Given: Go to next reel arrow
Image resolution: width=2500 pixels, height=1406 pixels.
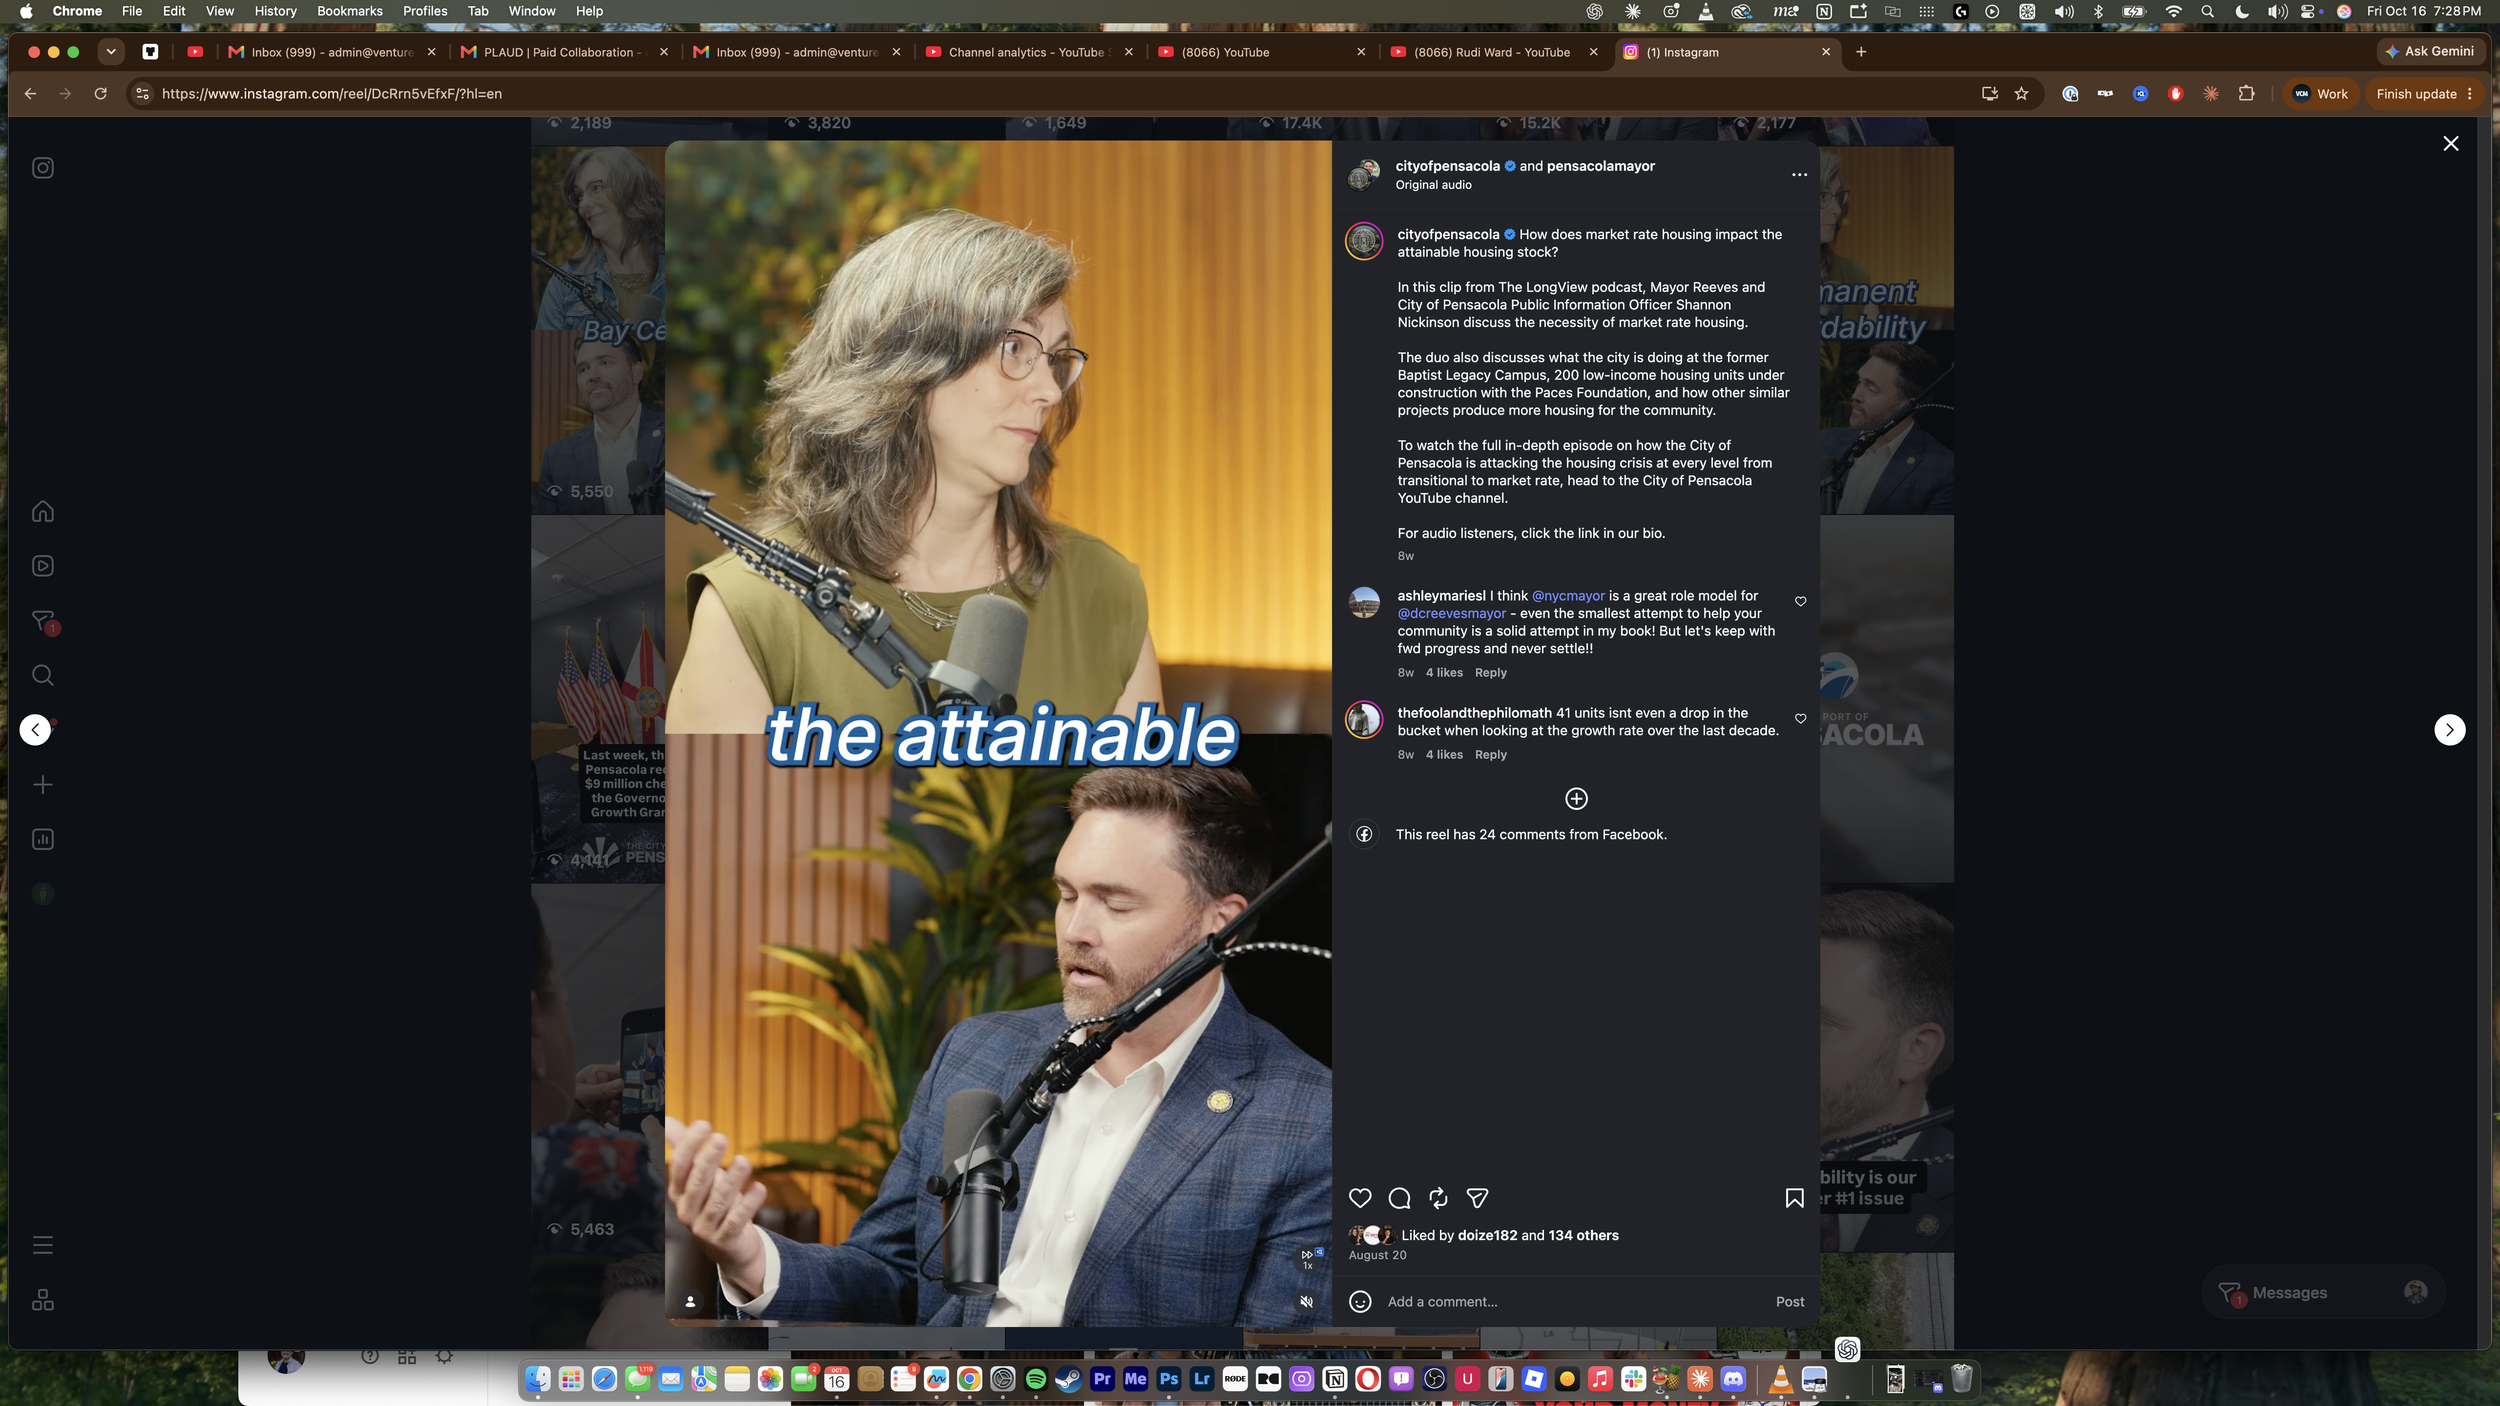Looking at the screenshot, I should 2449,729.
